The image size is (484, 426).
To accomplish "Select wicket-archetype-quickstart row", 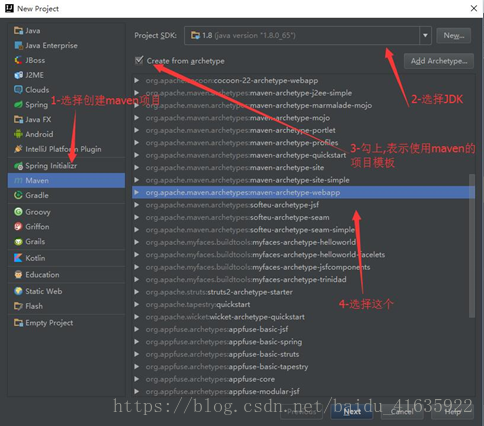I will [x=303, y=317].
